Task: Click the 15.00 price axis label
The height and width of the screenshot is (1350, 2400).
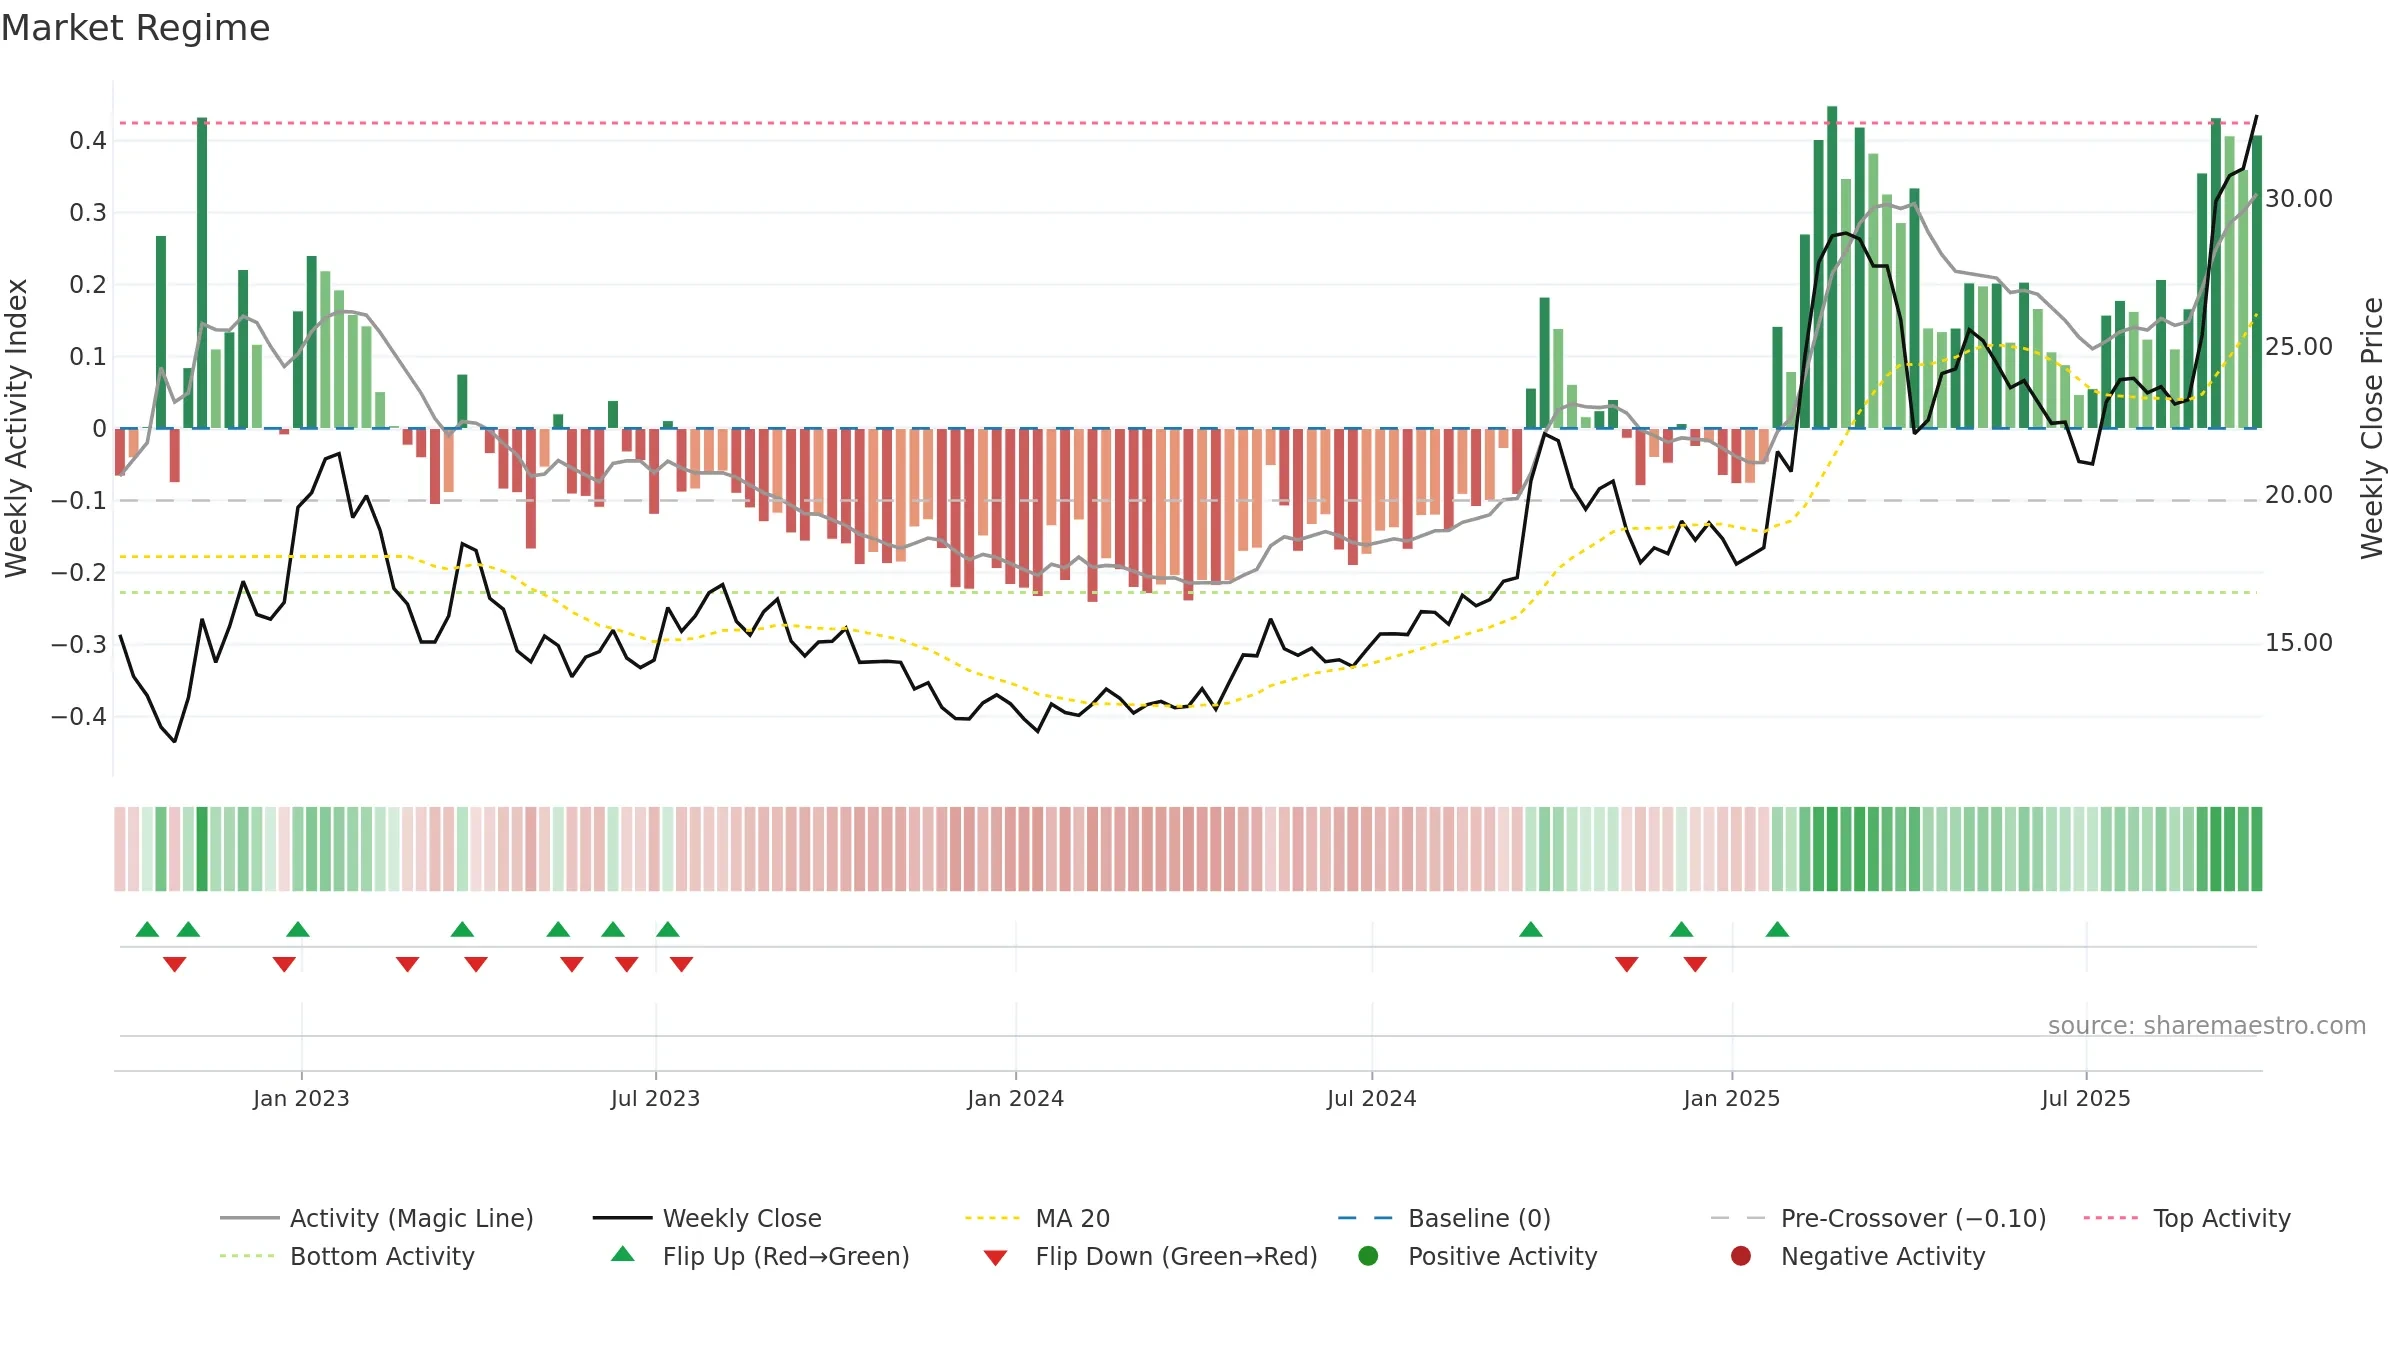Action: (2298, 643)
